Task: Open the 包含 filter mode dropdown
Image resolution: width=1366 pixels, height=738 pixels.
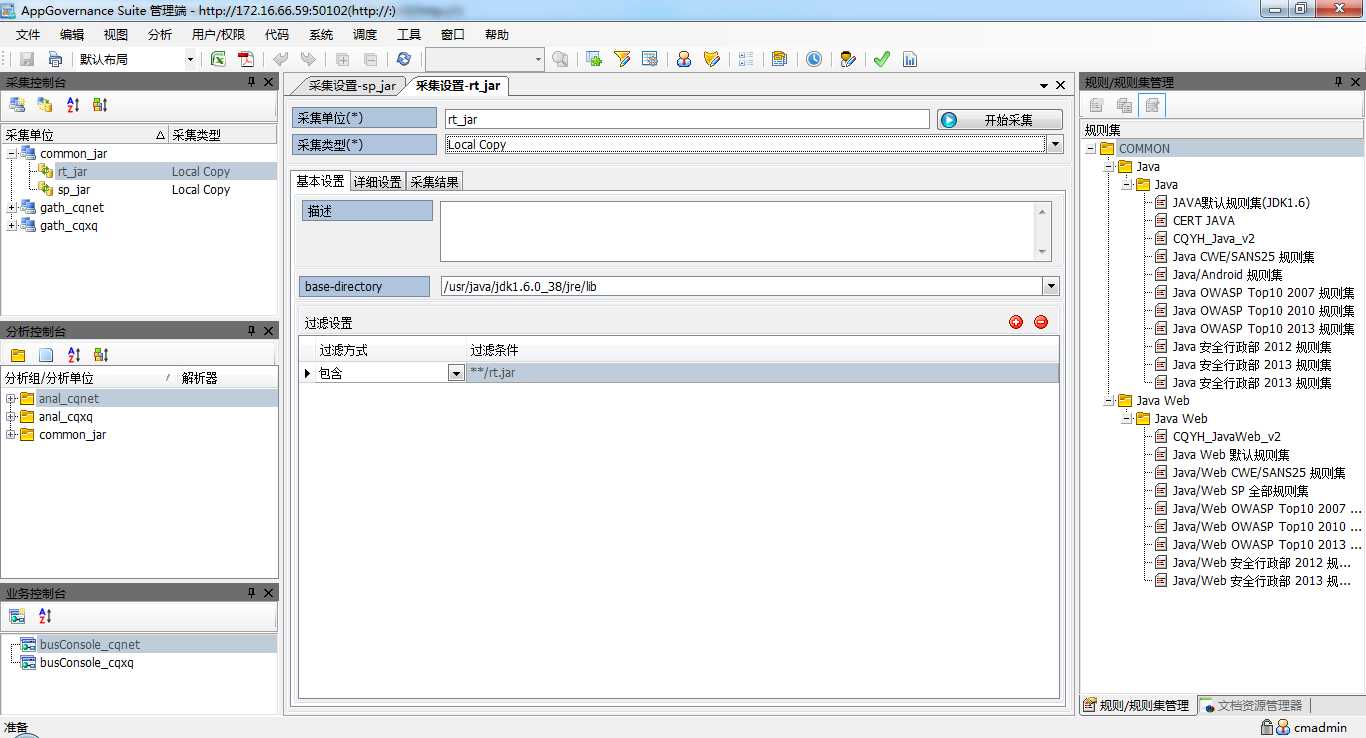Action: (456, 373)
